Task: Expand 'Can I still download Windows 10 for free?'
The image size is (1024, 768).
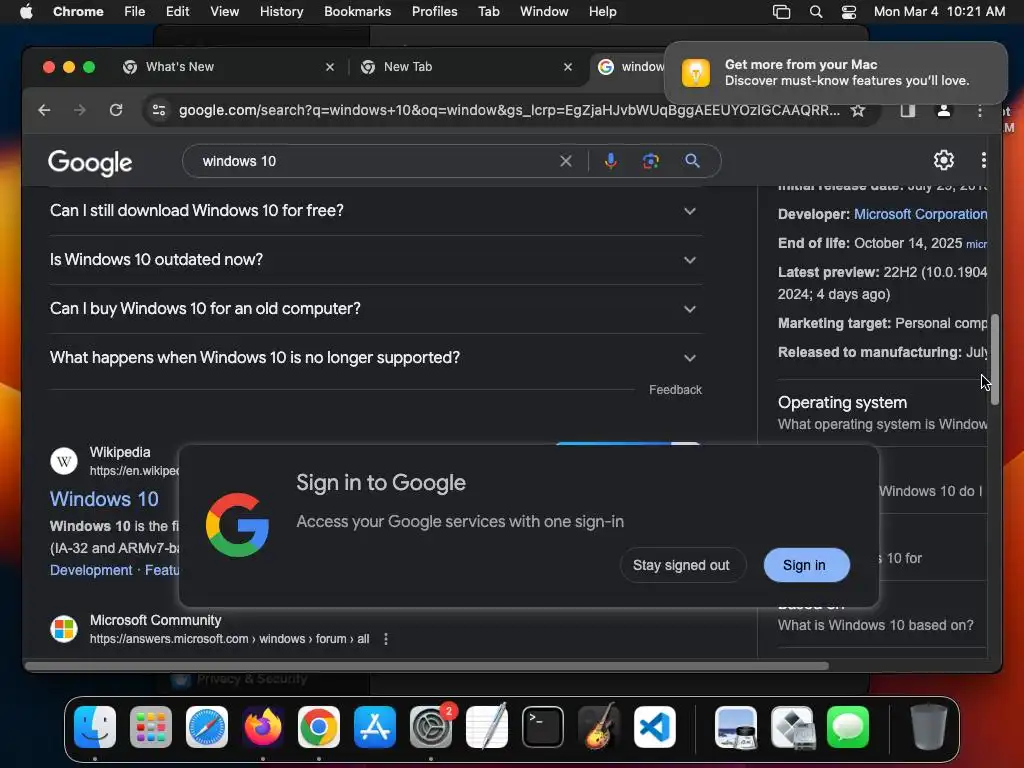Action: click(376, 211)
